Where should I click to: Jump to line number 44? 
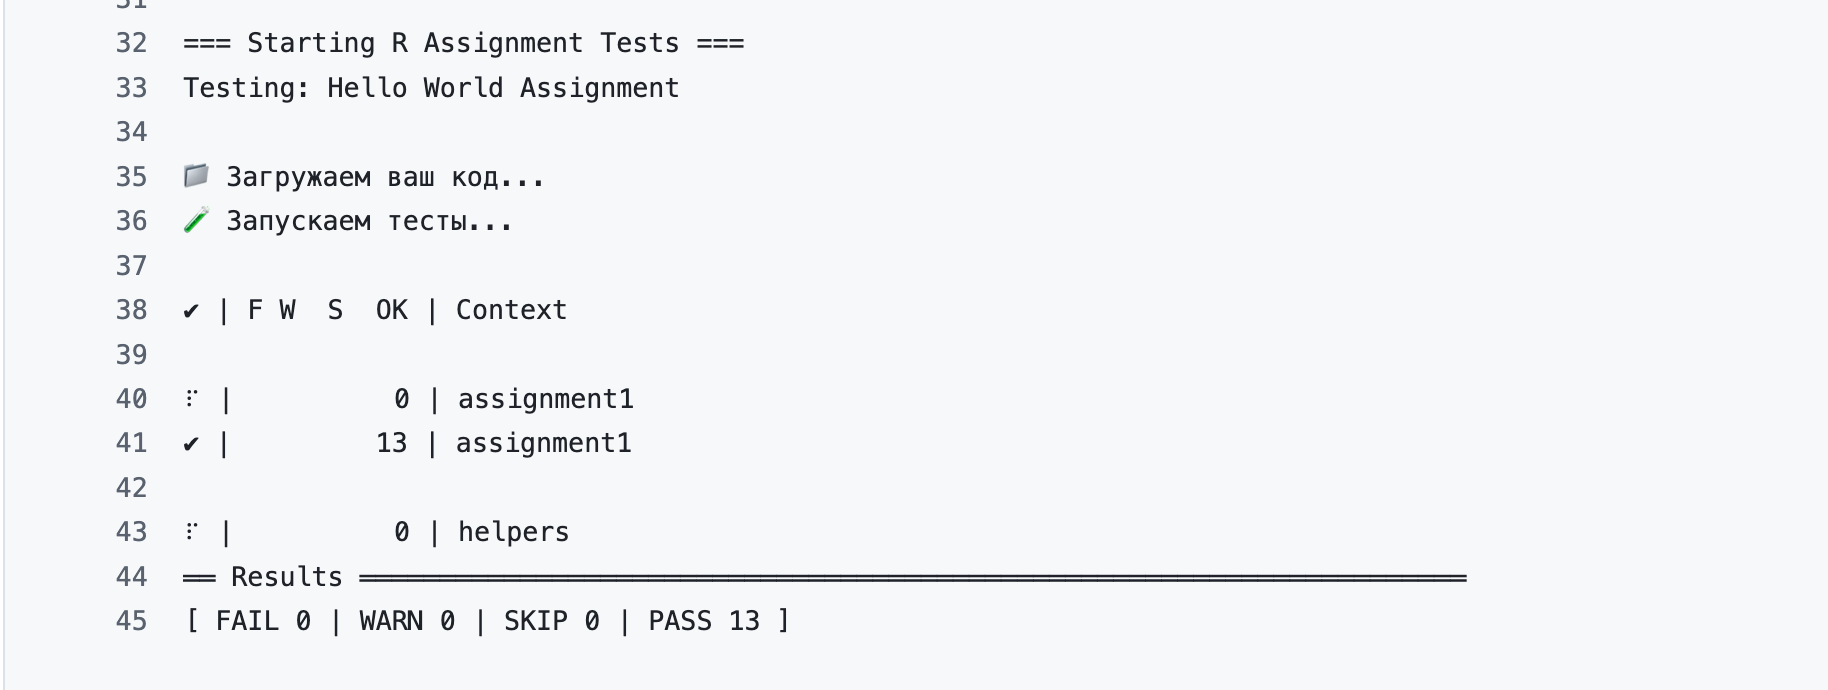tap(131, 577)
